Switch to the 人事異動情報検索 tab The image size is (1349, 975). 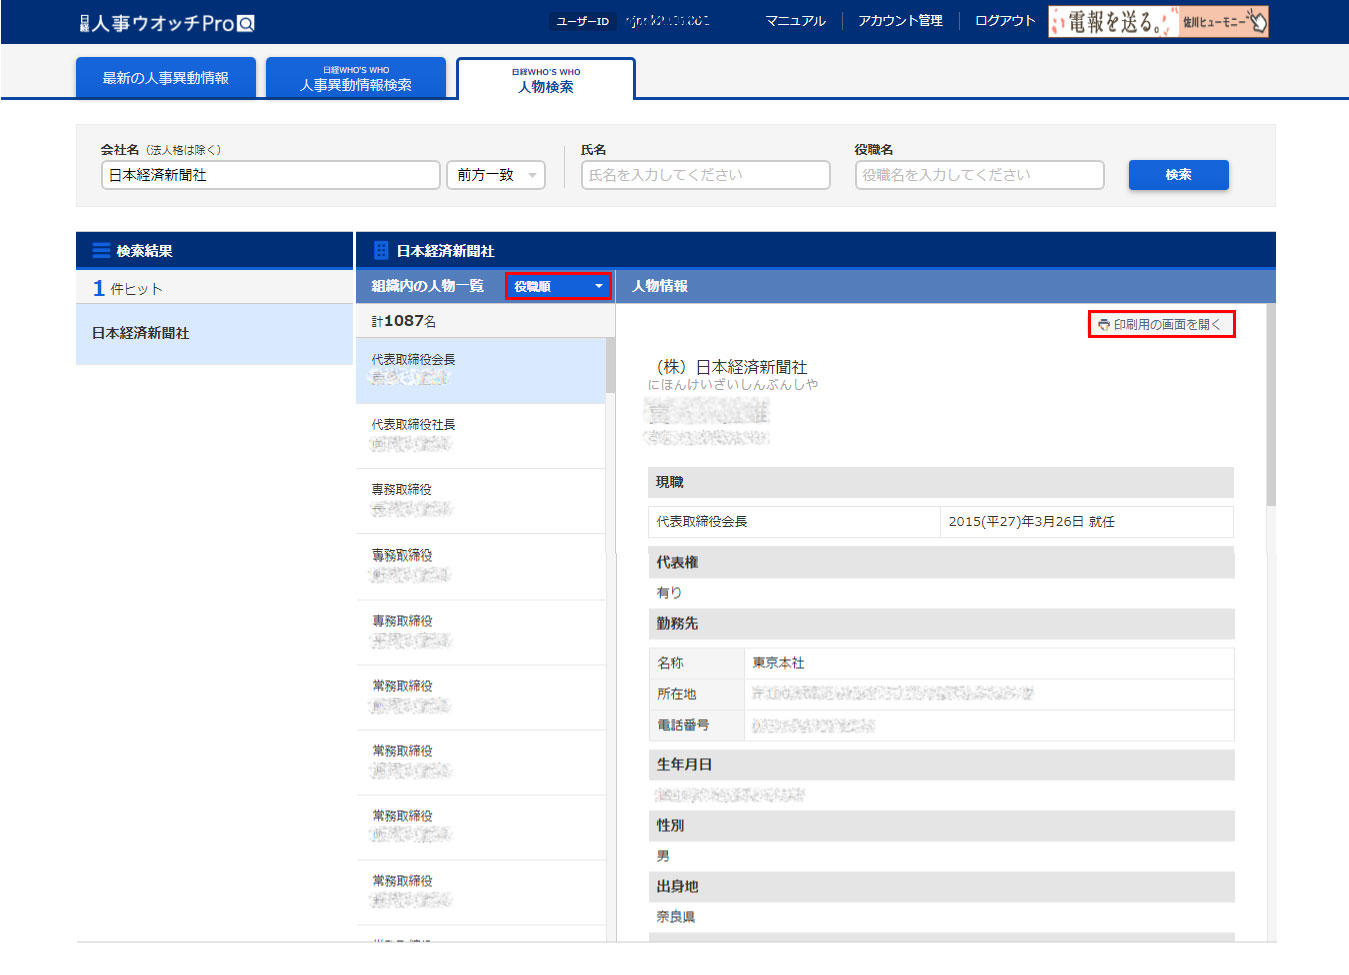pos(356,77)
